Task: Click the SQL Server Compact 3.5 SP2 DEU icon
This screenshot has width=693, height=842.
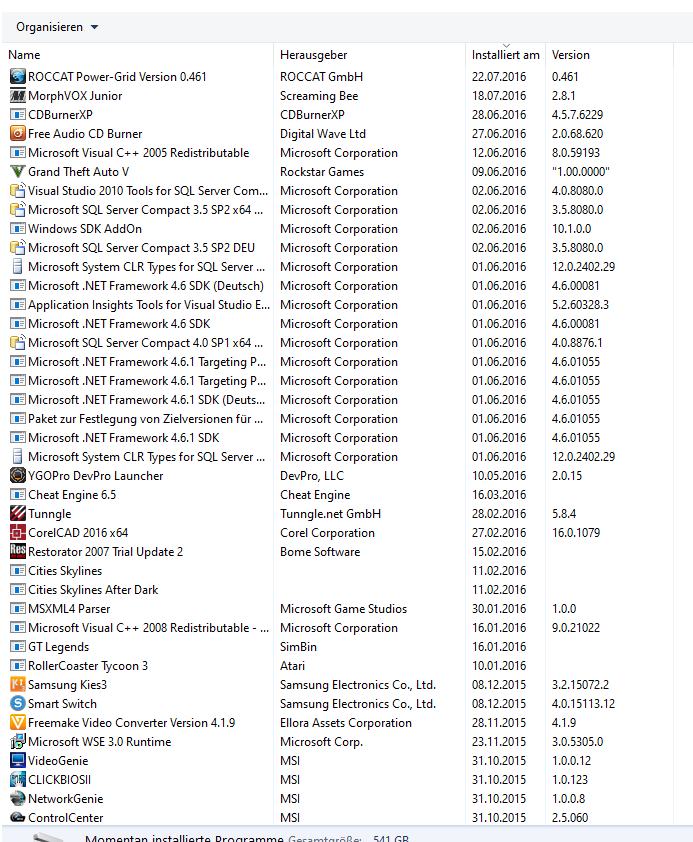Action: coord(18,248)
